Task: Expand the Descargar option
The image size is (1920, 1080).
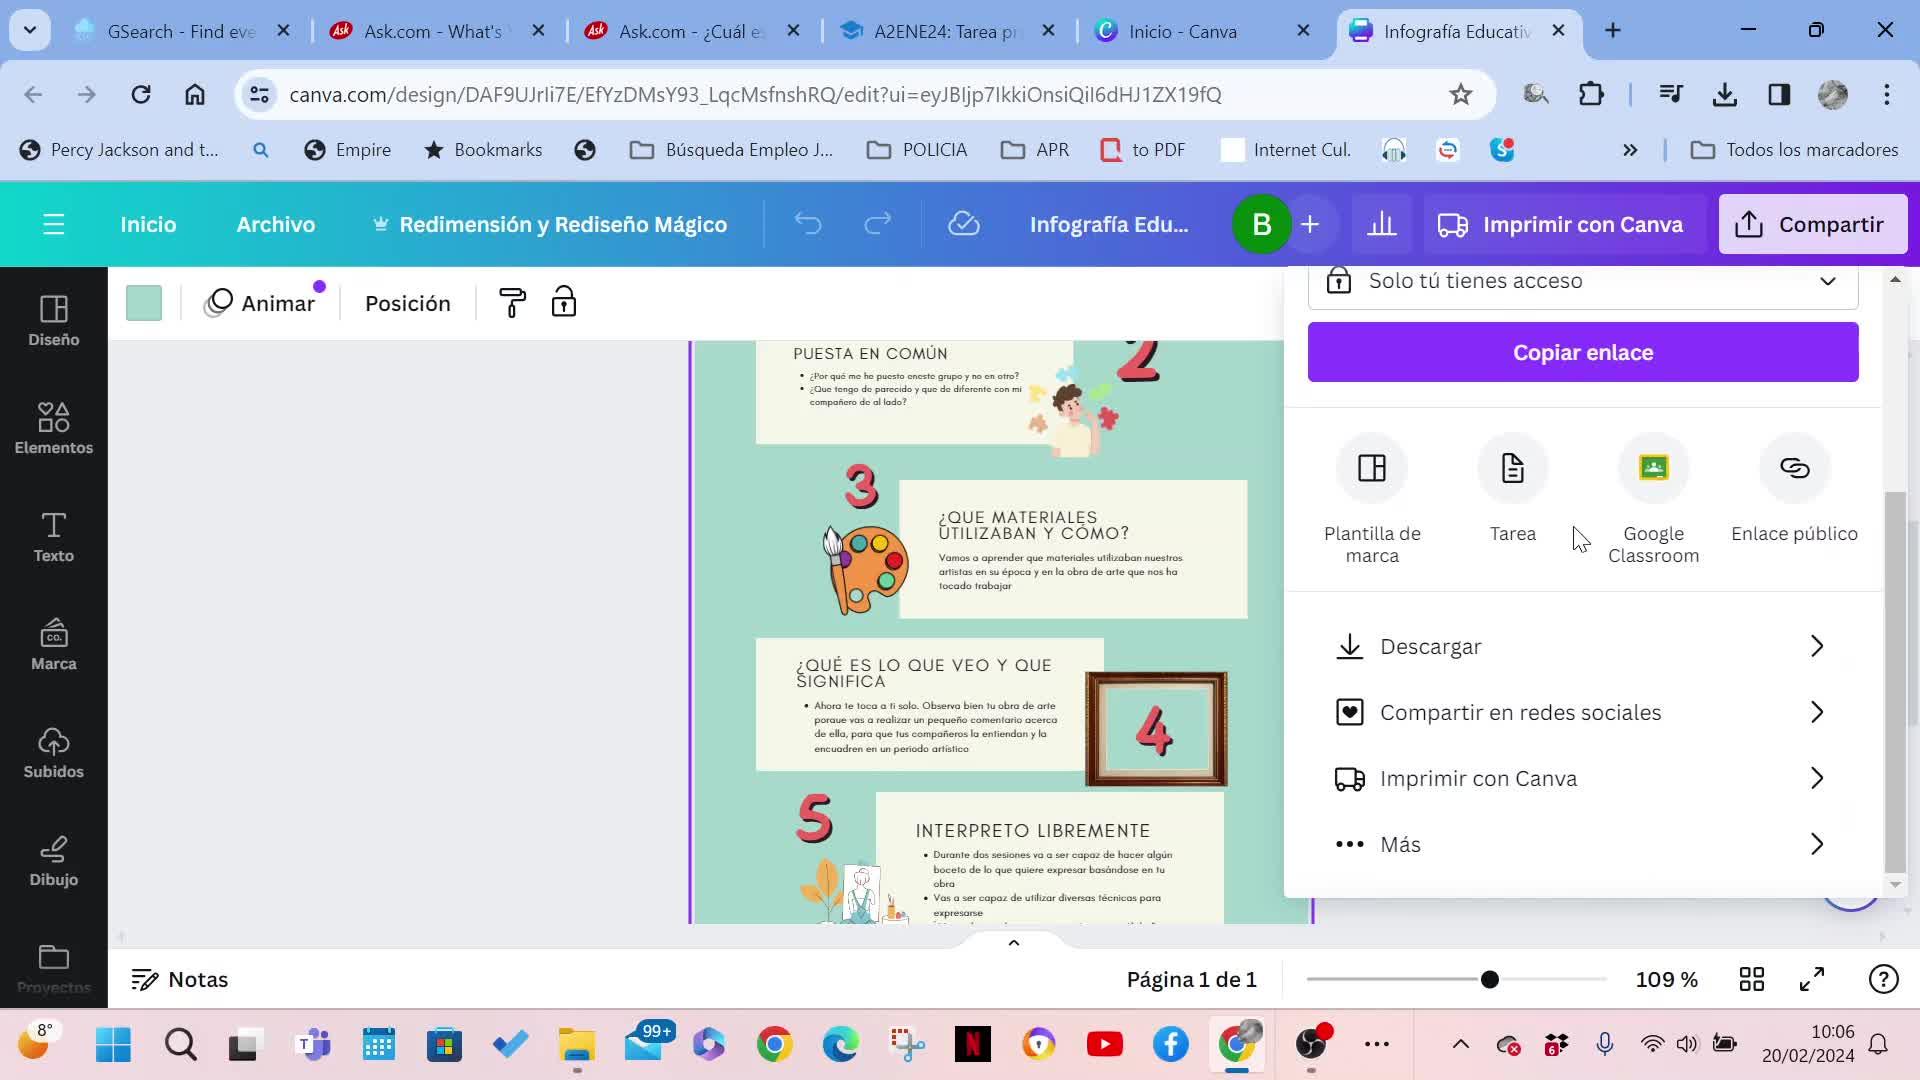Action: click(1582, 647)
